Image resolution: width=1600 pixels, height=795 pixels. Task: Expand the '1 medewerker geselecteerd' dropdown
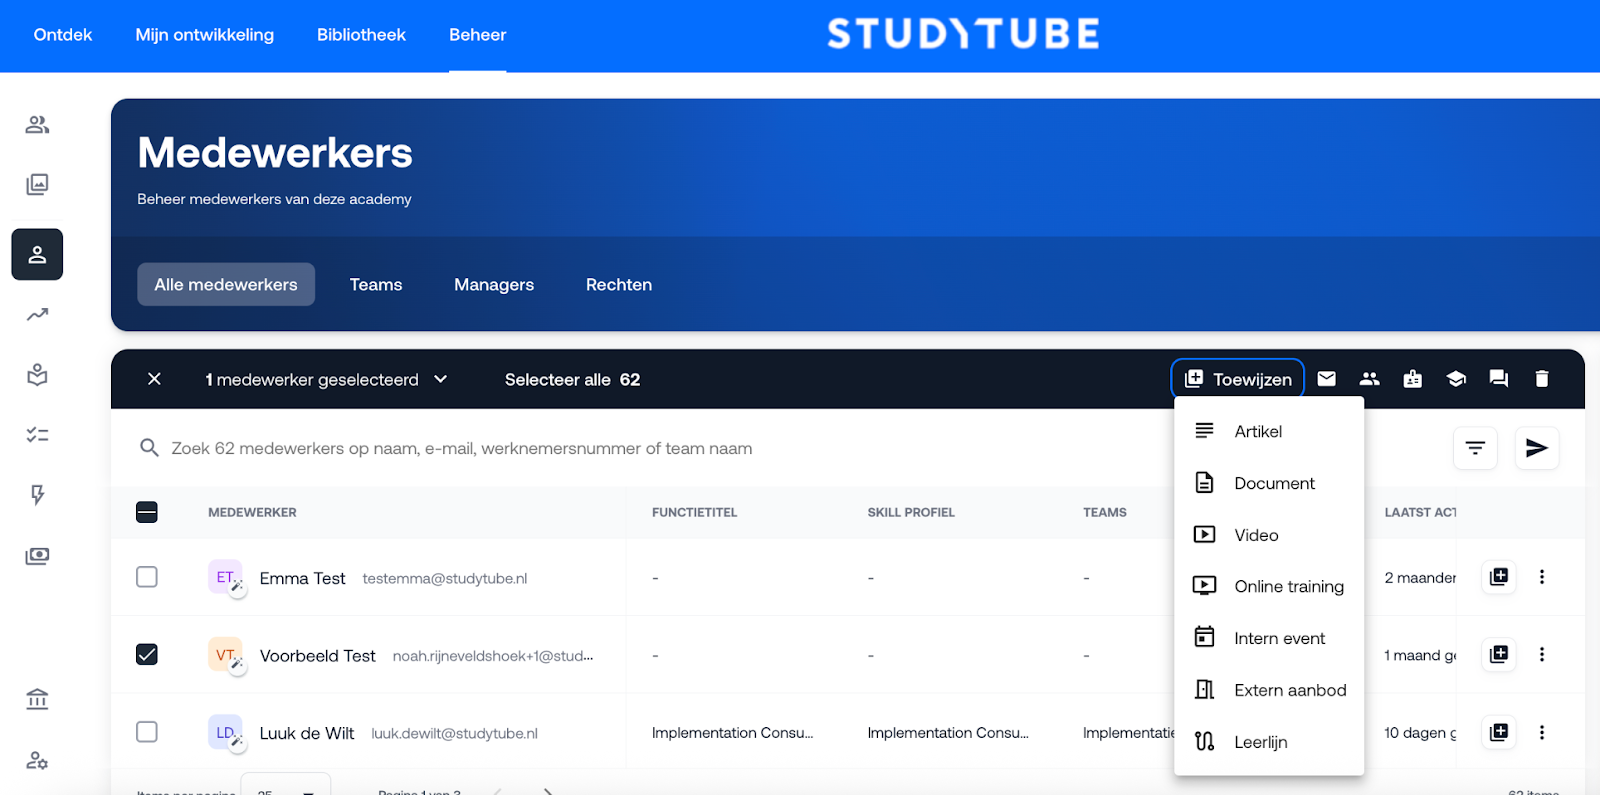pos(327,379)
